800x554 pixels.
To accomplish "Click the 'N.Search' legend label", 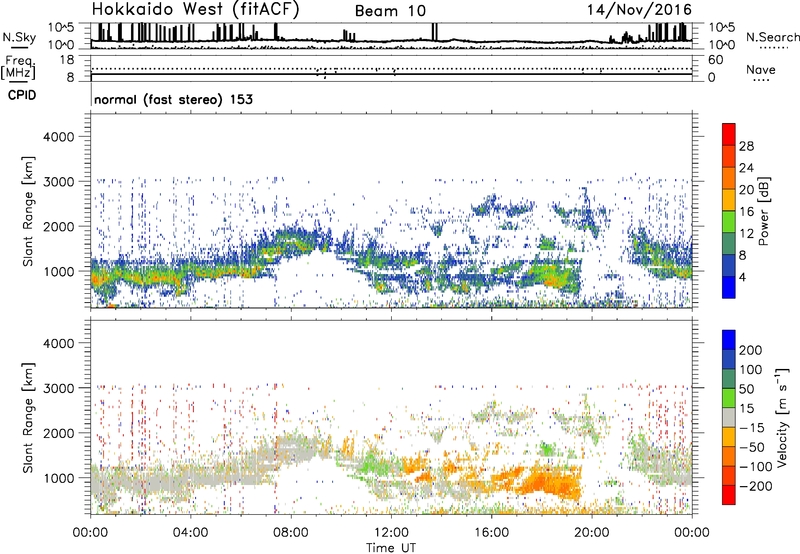I will pyautogui.click(x=772, y=37).
